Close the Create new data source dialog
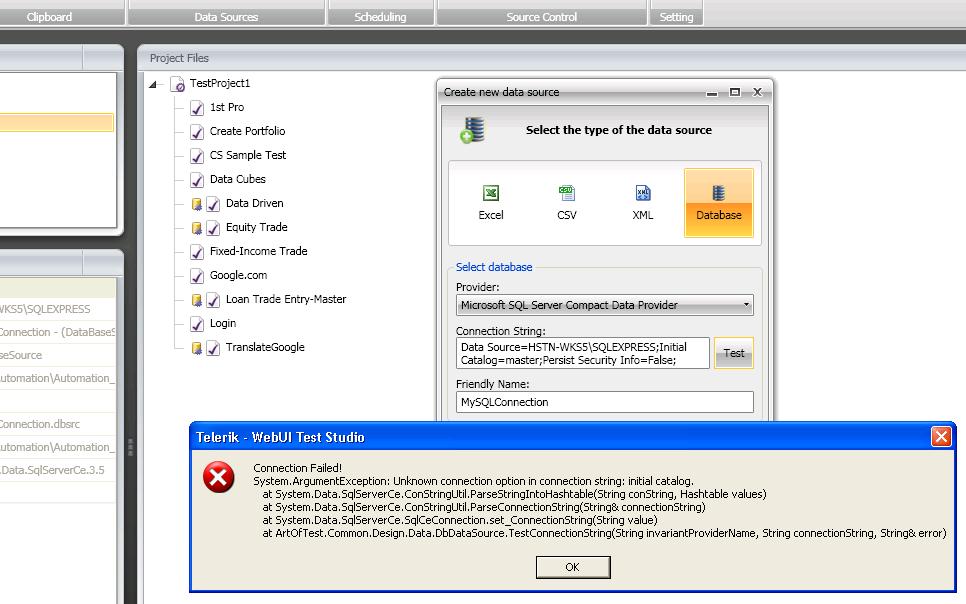 (x=757, y=92)
